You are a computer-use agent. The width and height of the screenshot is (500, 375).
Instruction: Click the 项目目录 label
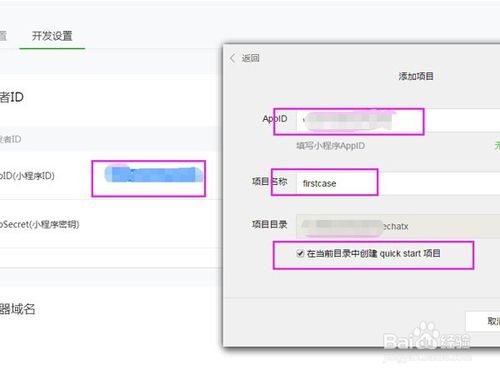click(x=269, y=224)
